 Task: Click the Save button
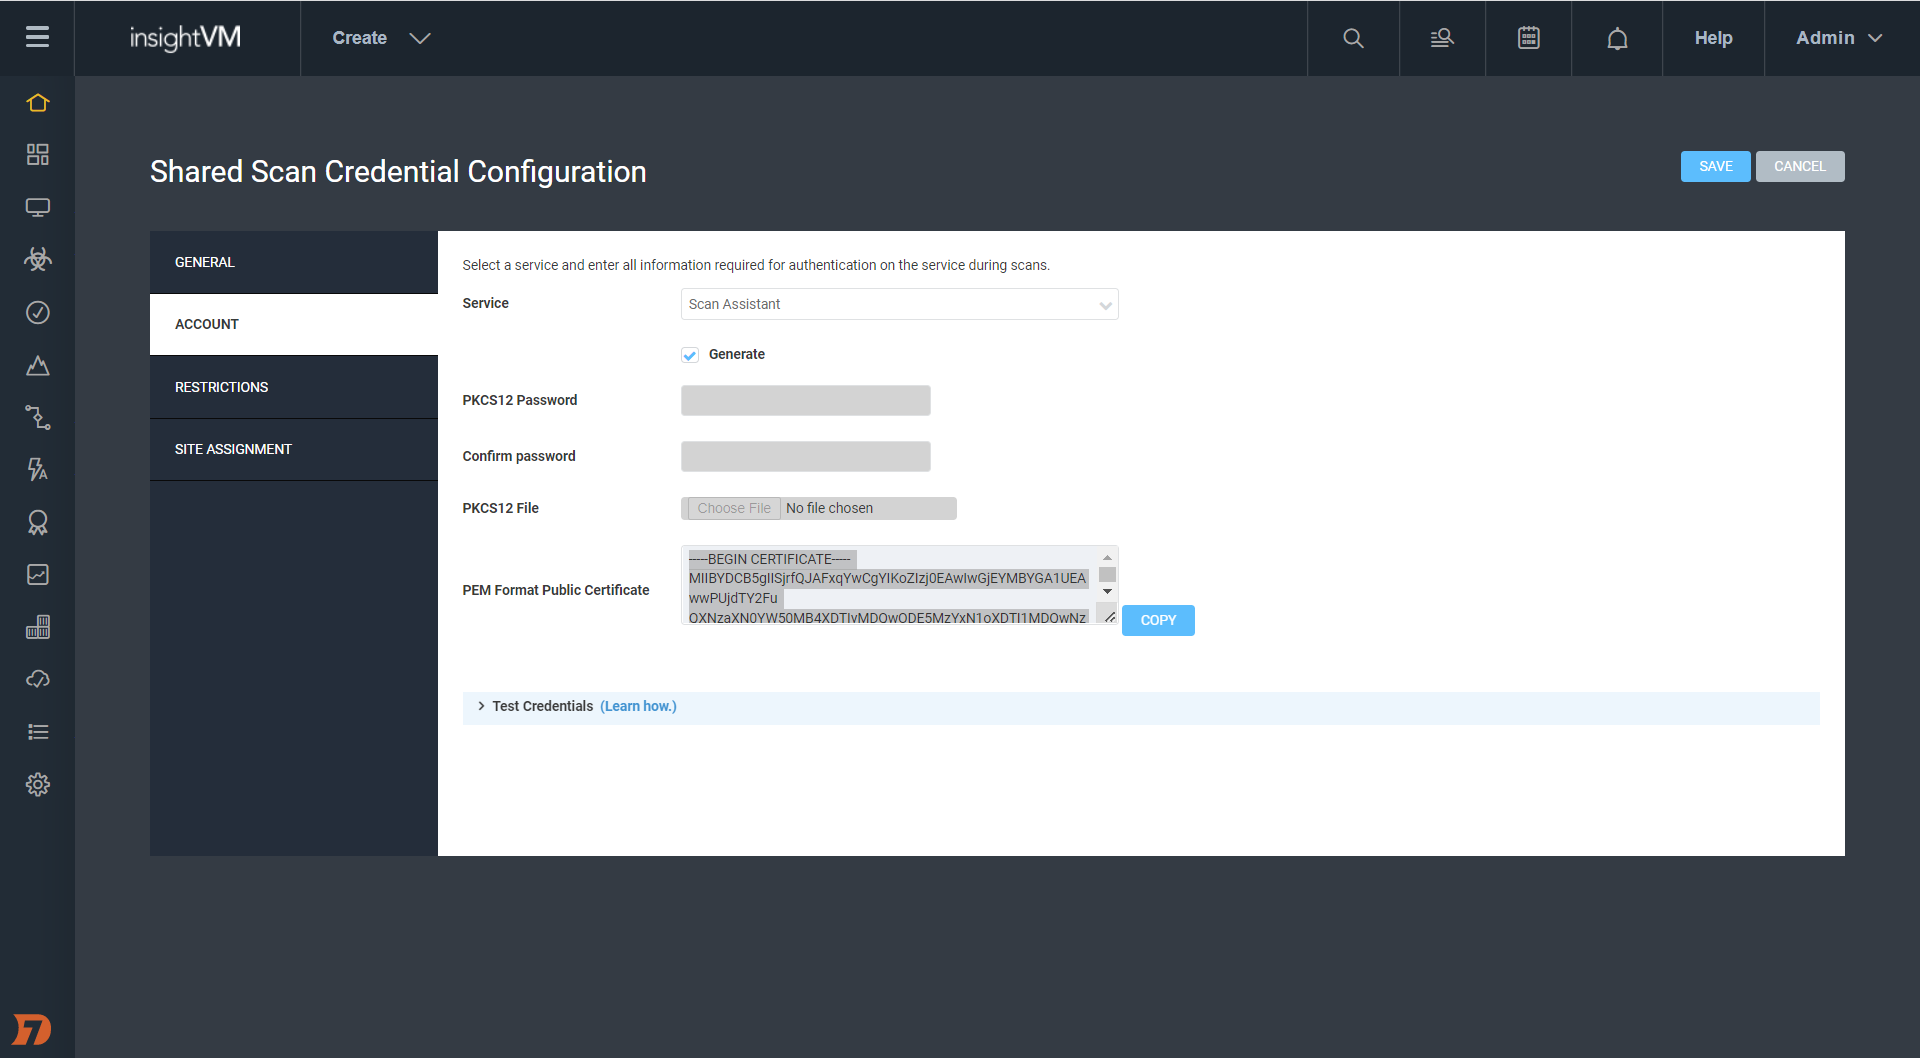[x=1715, y=166]
